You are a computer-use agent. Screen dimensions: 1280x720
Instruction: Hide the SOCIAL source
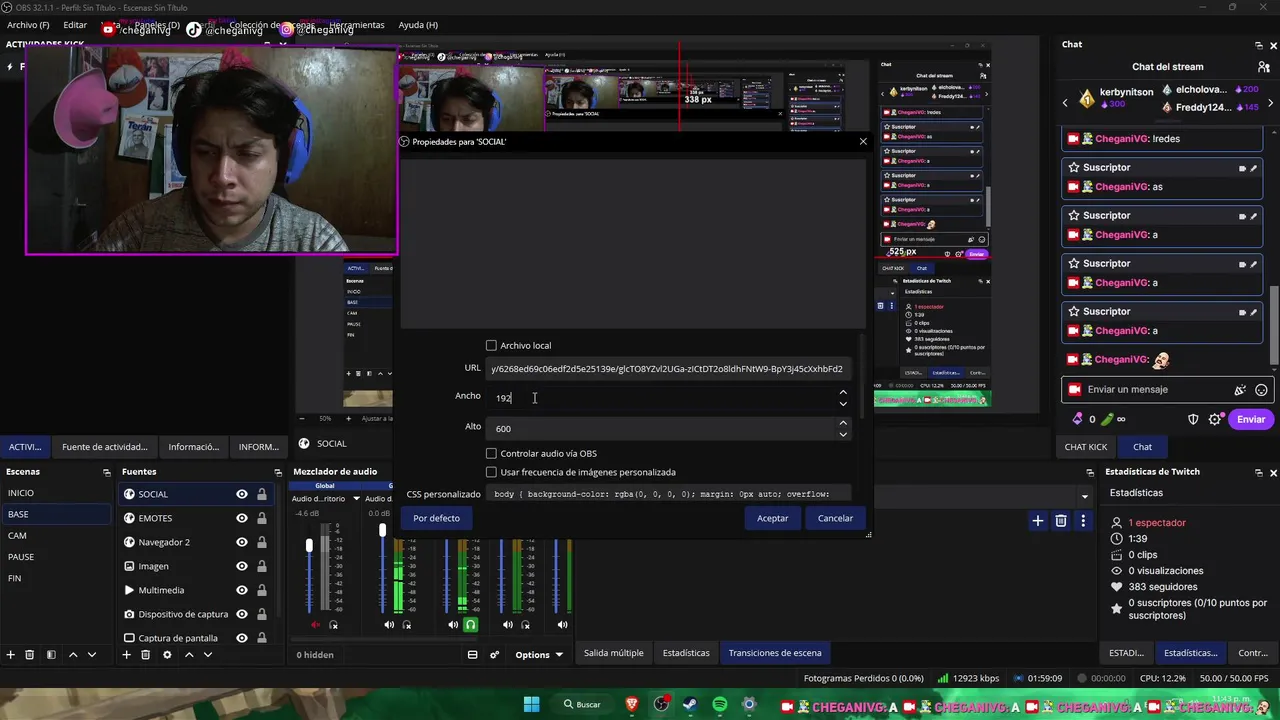click(241, 494)
